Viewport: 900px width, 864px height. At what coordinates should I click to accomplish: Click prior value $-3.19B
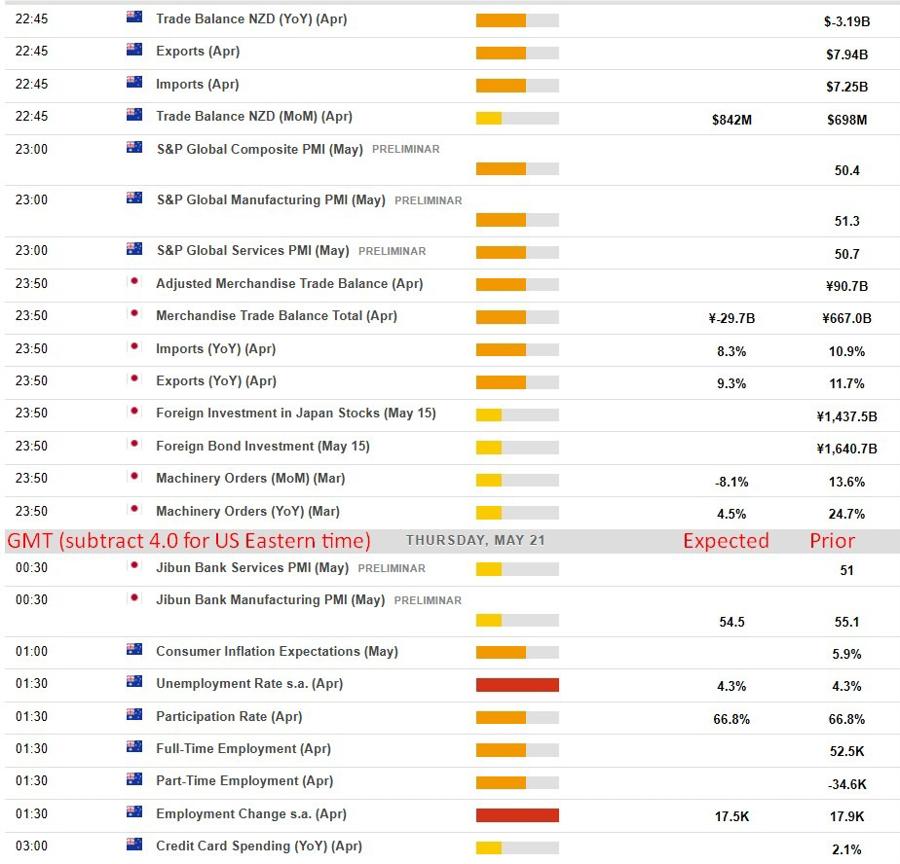coord(847,22)
